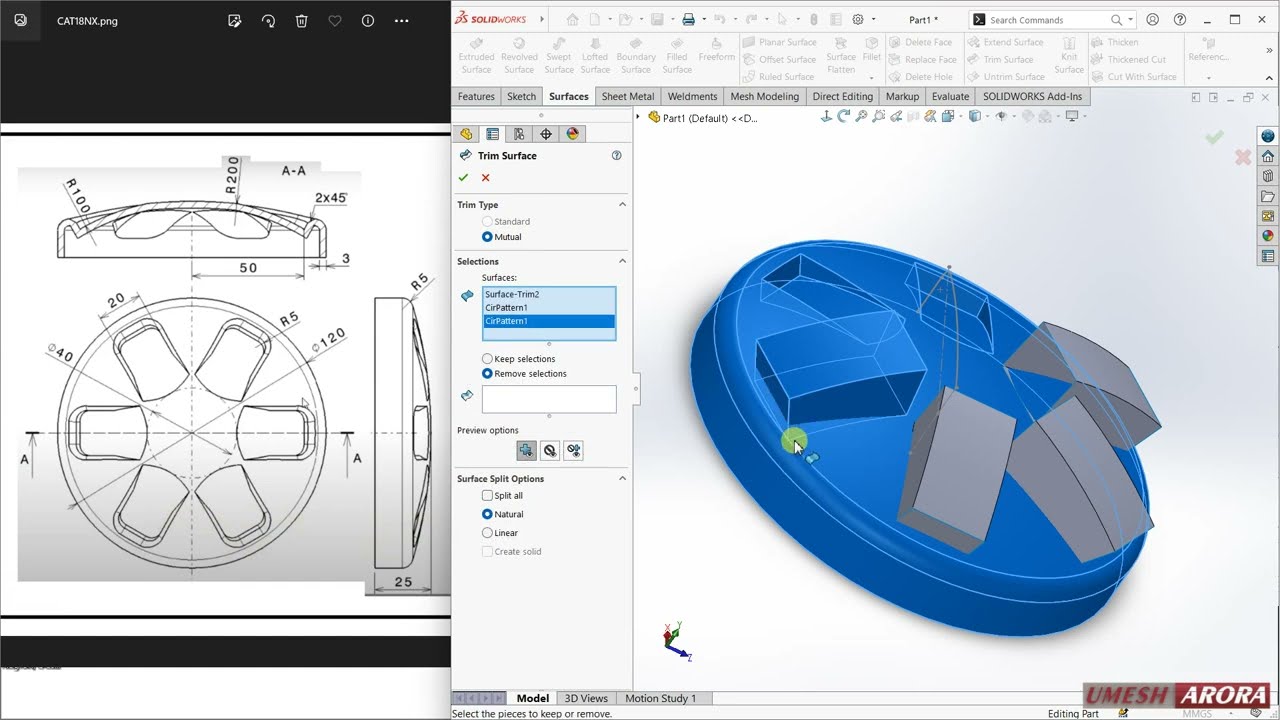Select Mutual trim type radio
This screenshot has height=720, width=1280.
coord(487,237)
